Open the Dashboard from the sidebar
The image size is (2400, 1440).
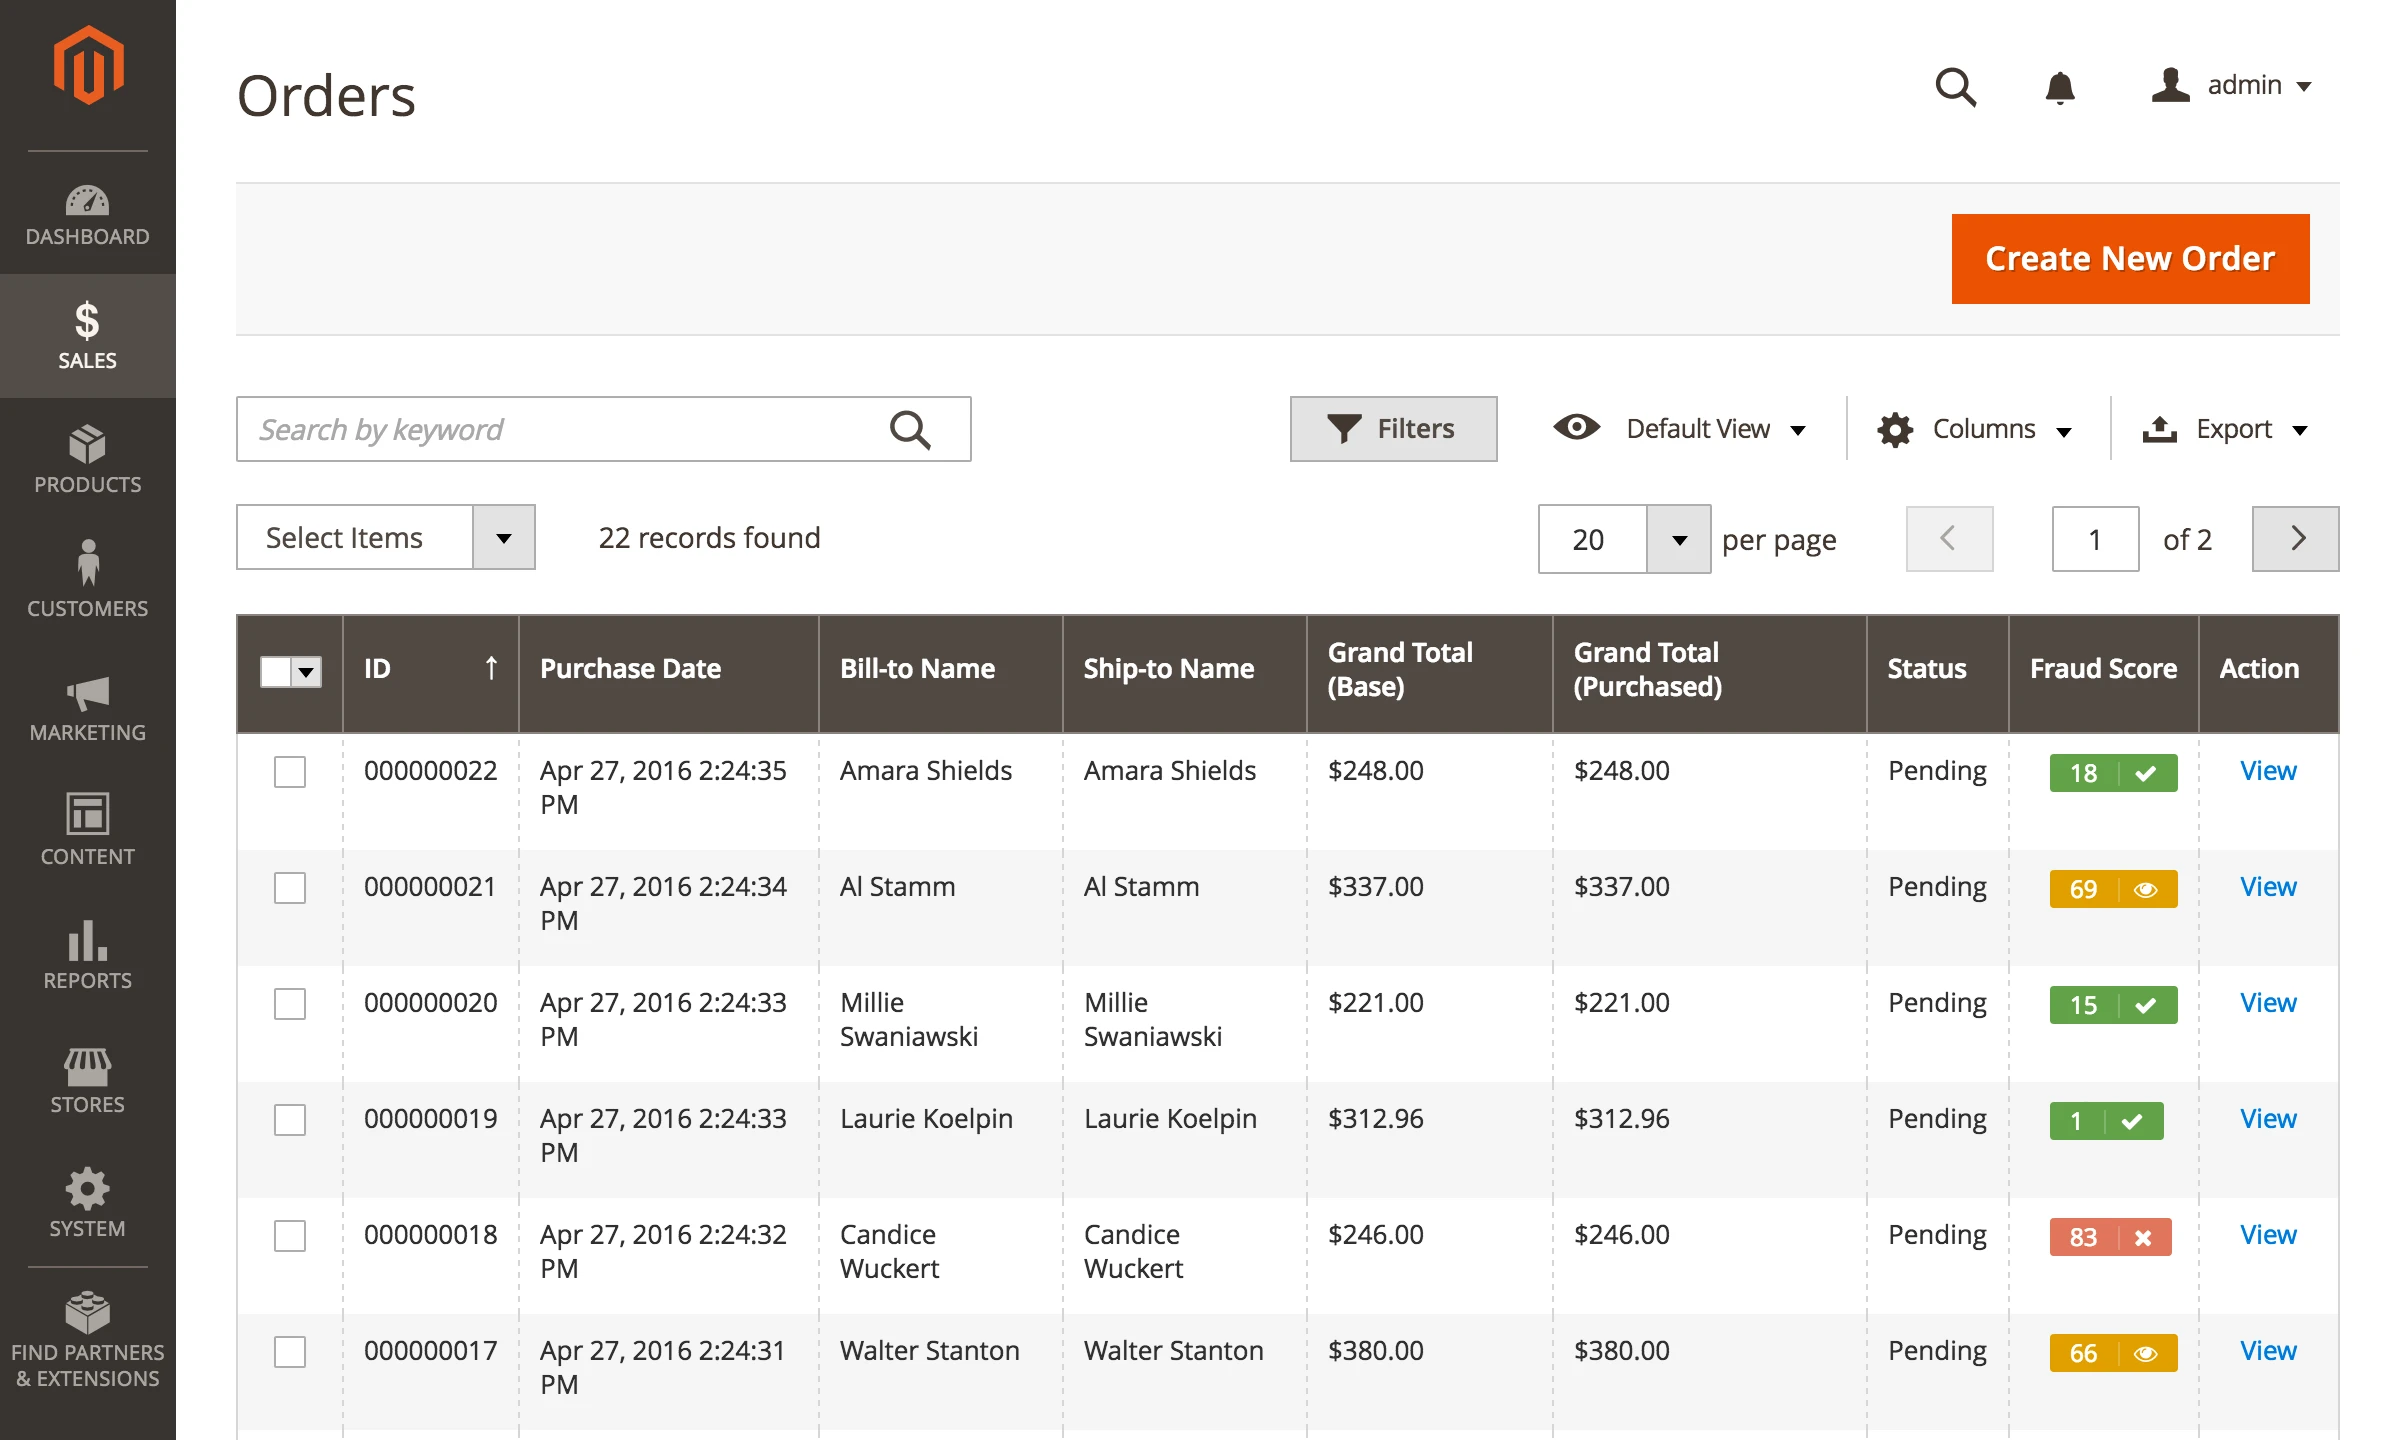point(88,212)
